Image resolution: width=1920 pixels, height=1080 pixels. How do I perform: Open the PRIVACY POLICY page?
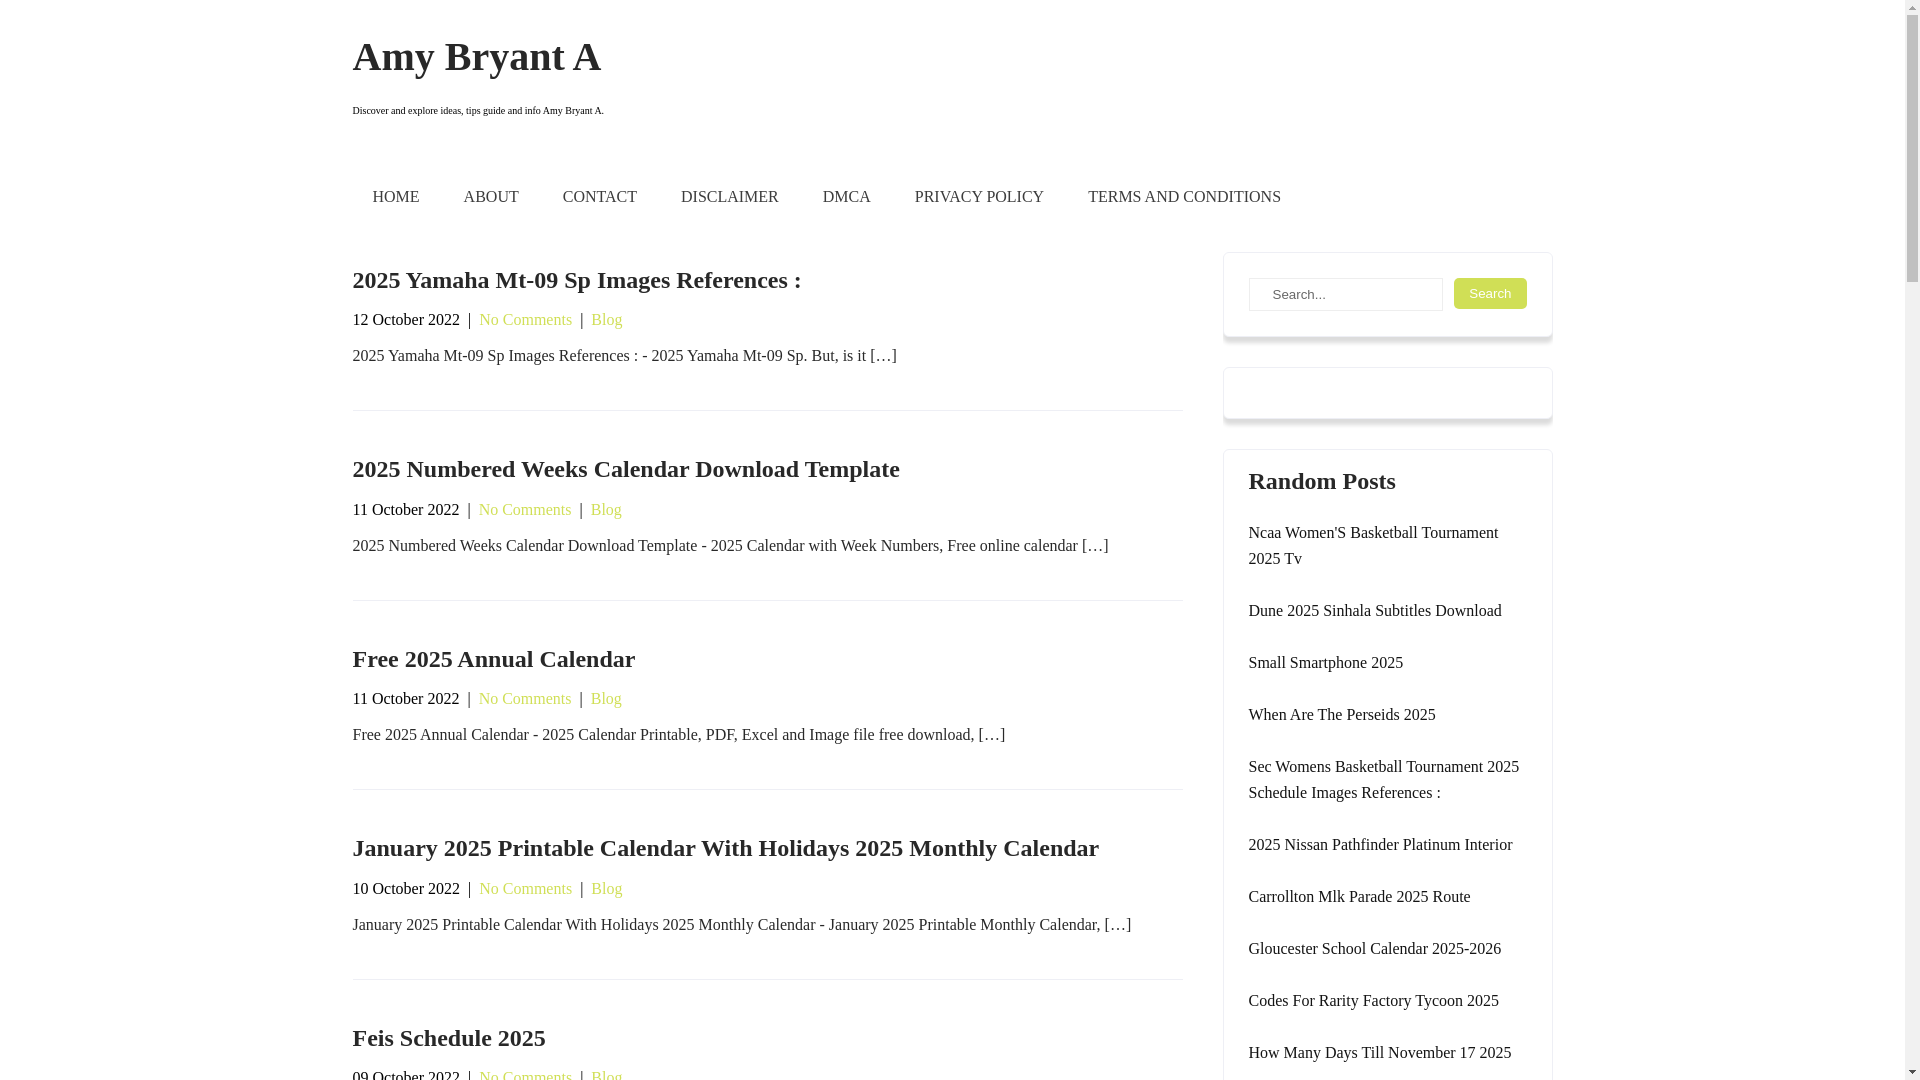point(979,197)
